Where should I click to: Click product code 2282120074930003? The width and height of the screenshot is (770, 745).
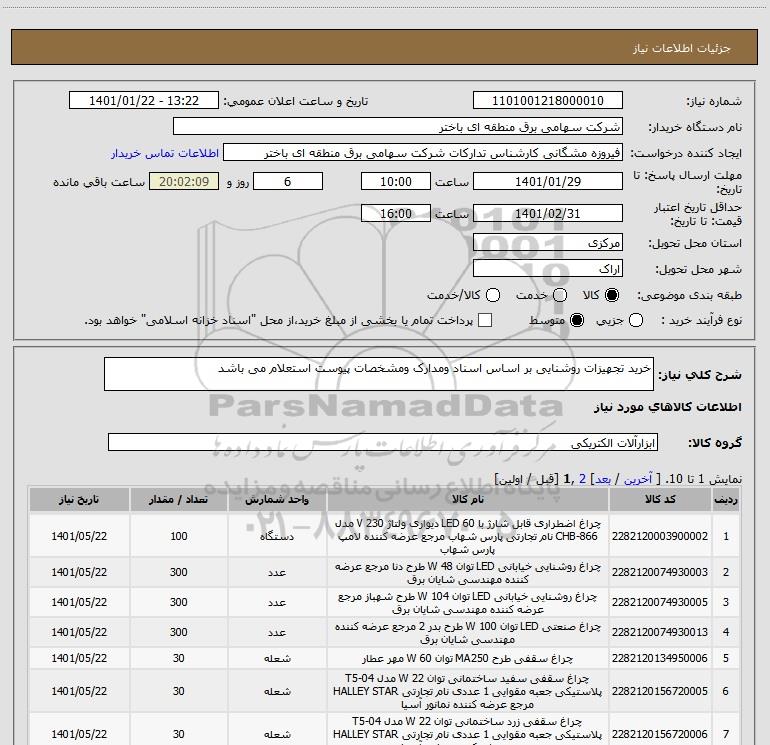tap(660, 572)
